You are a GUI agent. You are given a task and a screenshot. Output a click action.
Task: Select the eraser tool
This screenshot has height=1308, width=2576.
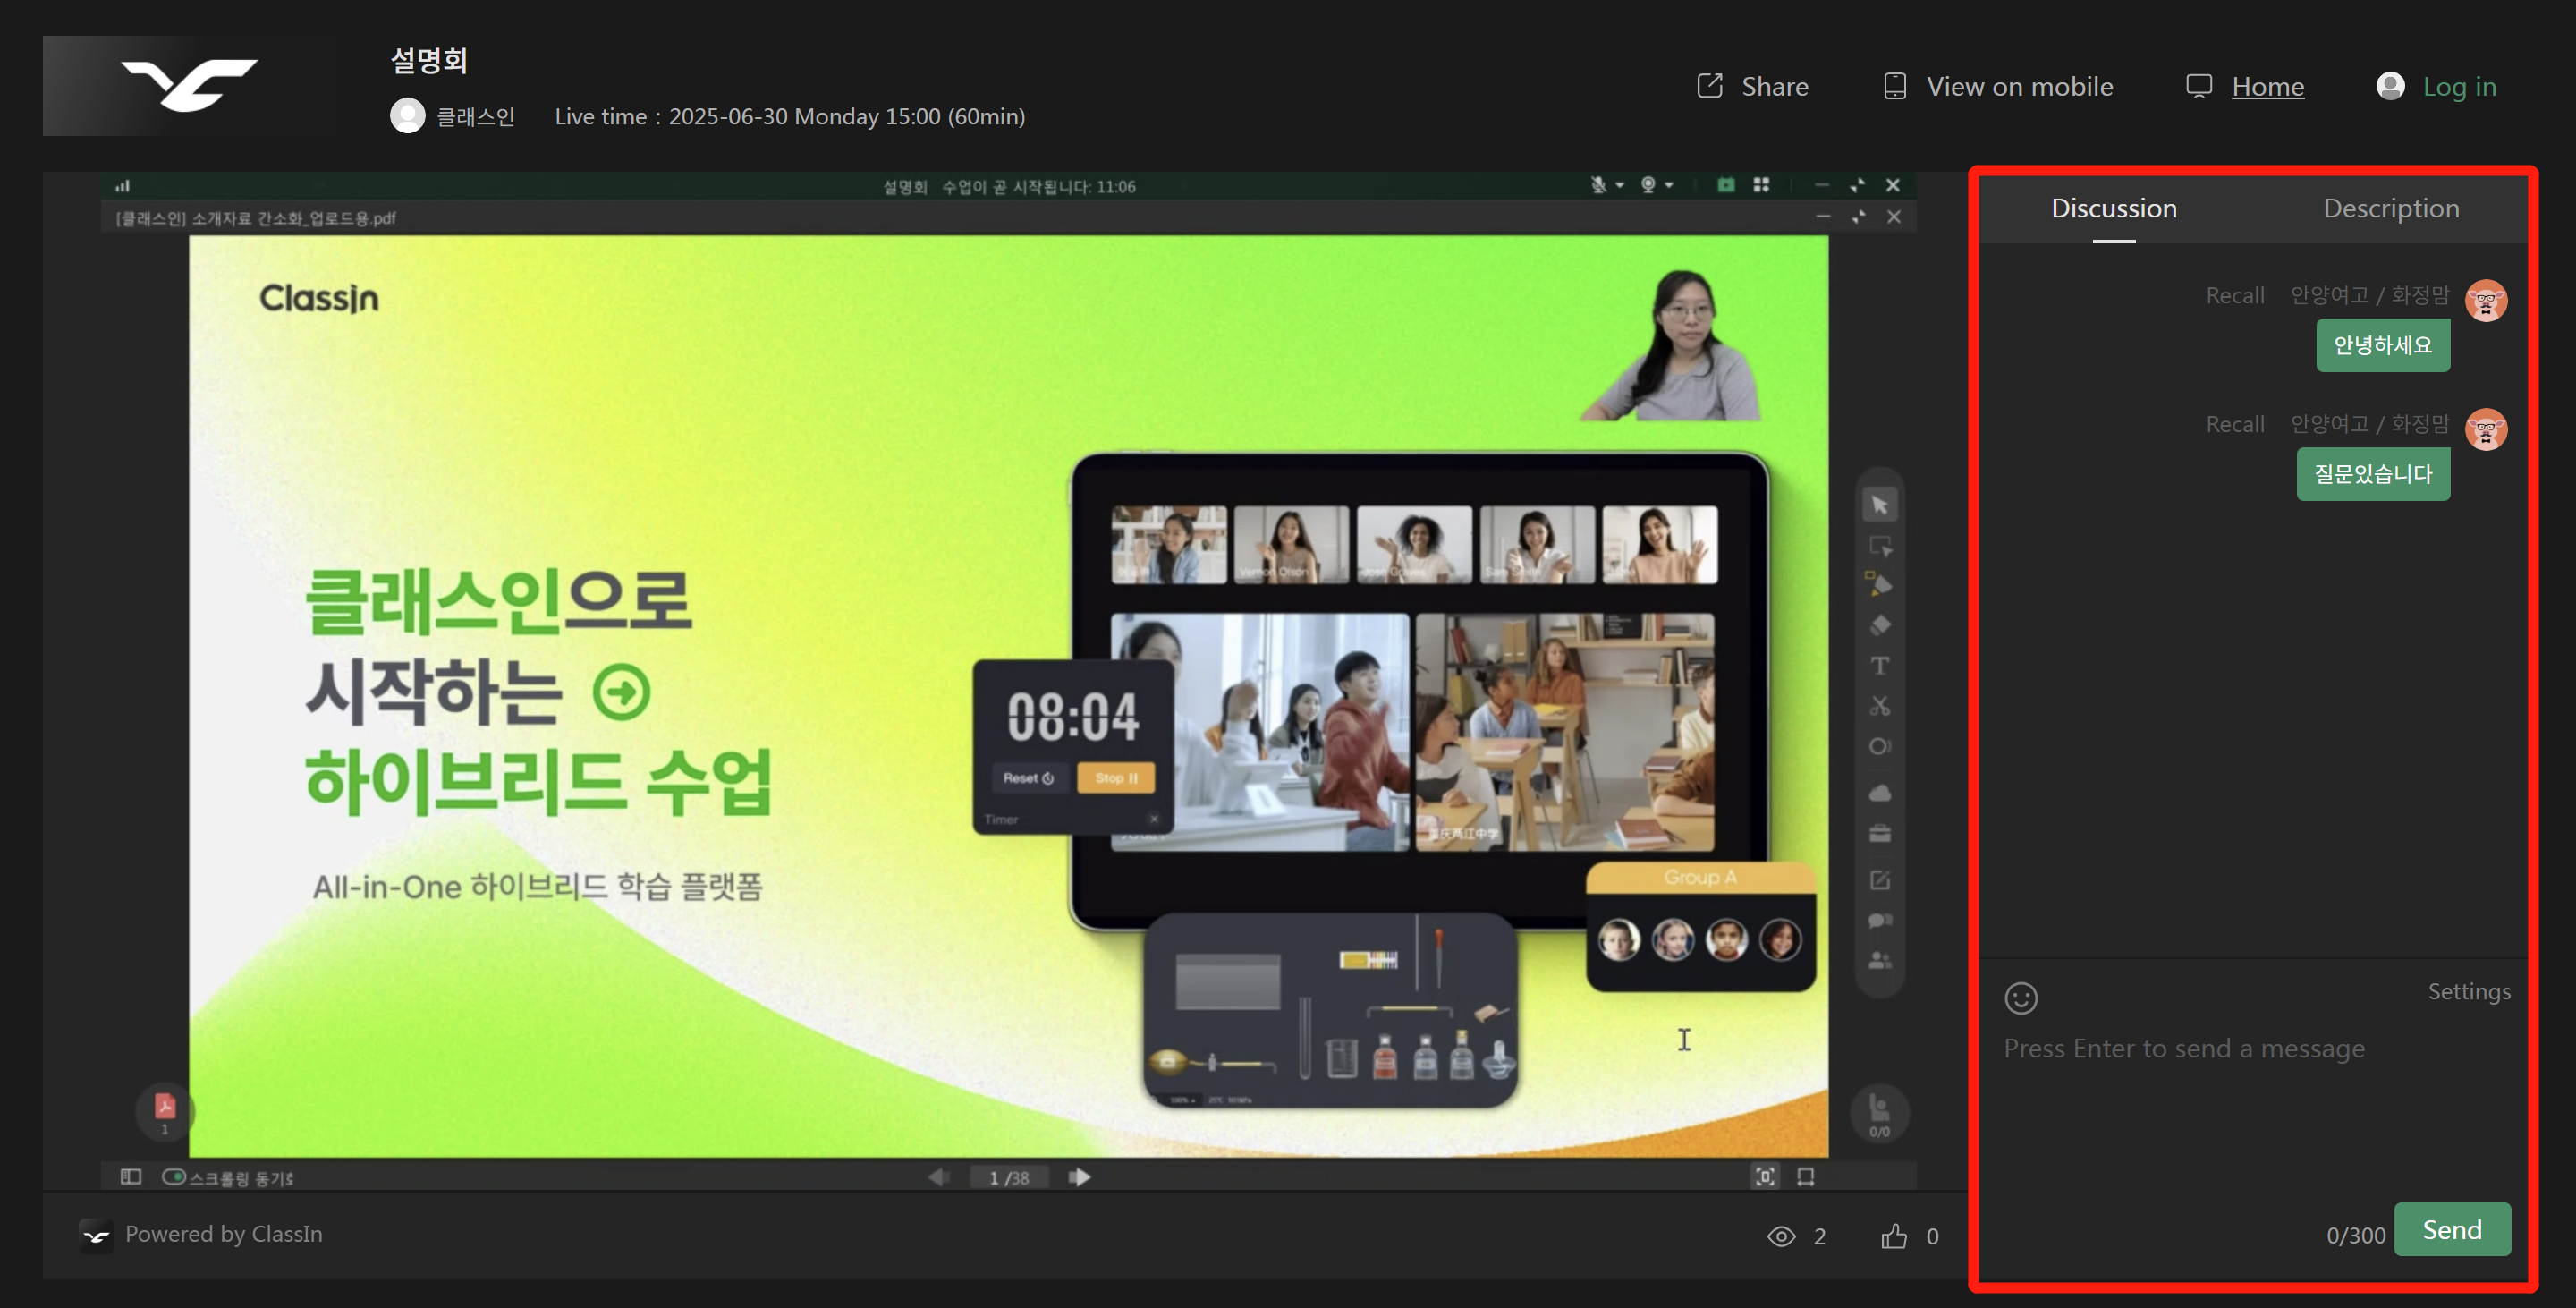click(x=1880, y=625)
